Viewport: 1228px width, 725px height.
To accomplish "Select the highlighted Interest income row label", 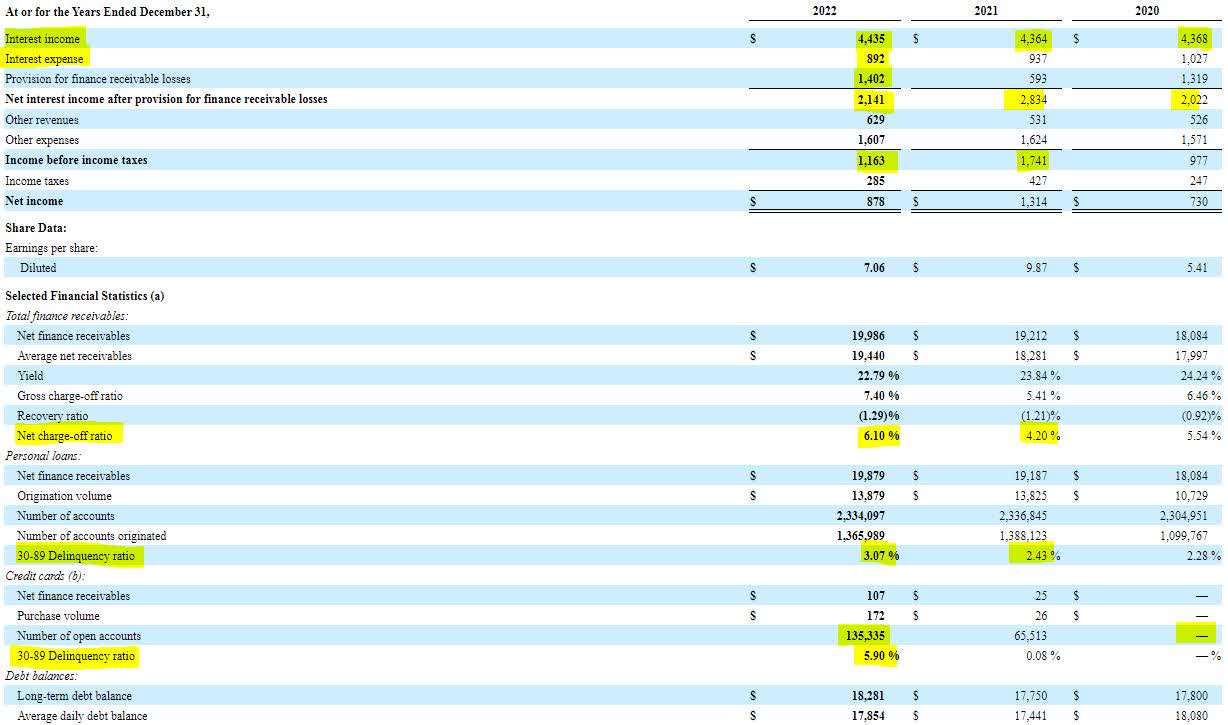I will tap(42, 38).
